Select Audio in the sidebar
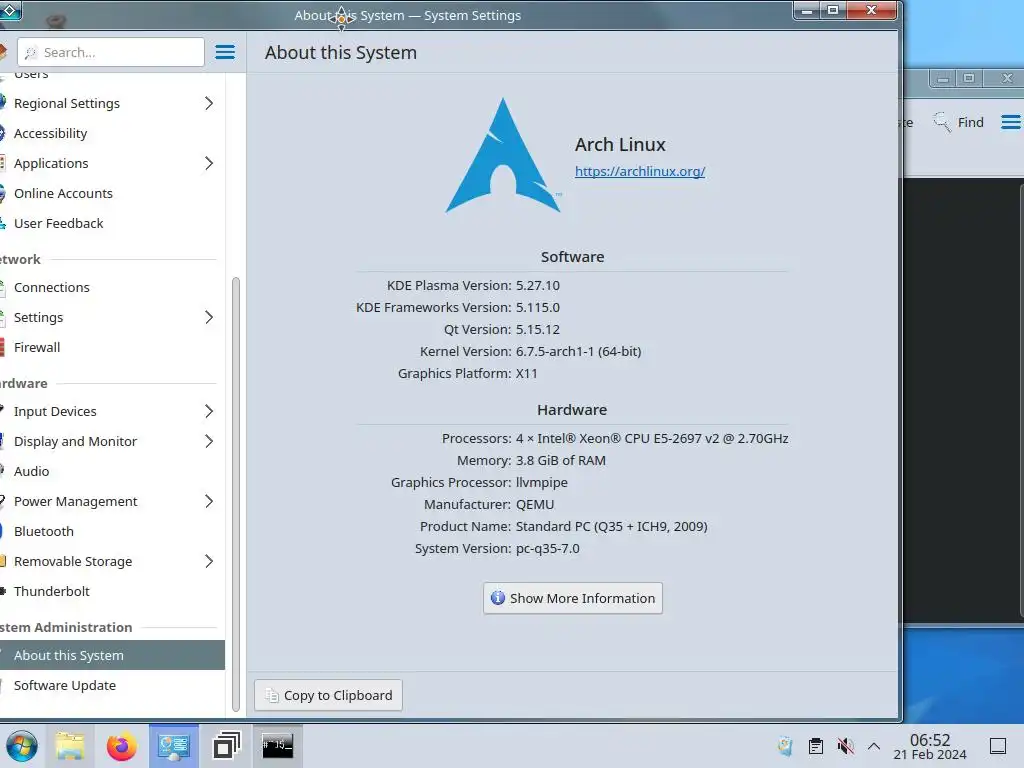Viewport: 1024px width, 768px height. [x=111, y=472]
